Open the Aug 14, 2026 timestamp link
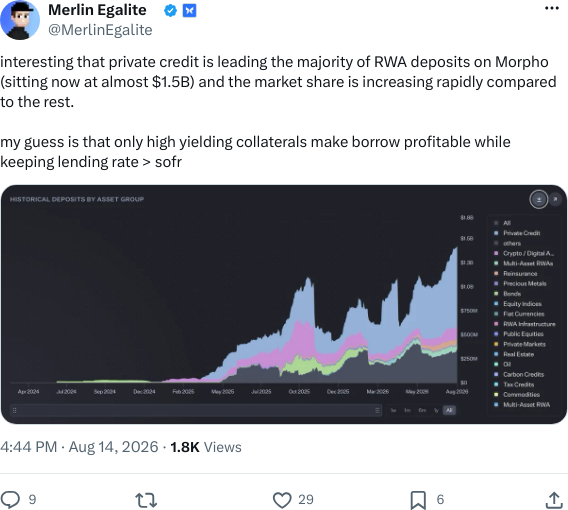The width and height of the screenshot is (568, 510). coord(113,447)
